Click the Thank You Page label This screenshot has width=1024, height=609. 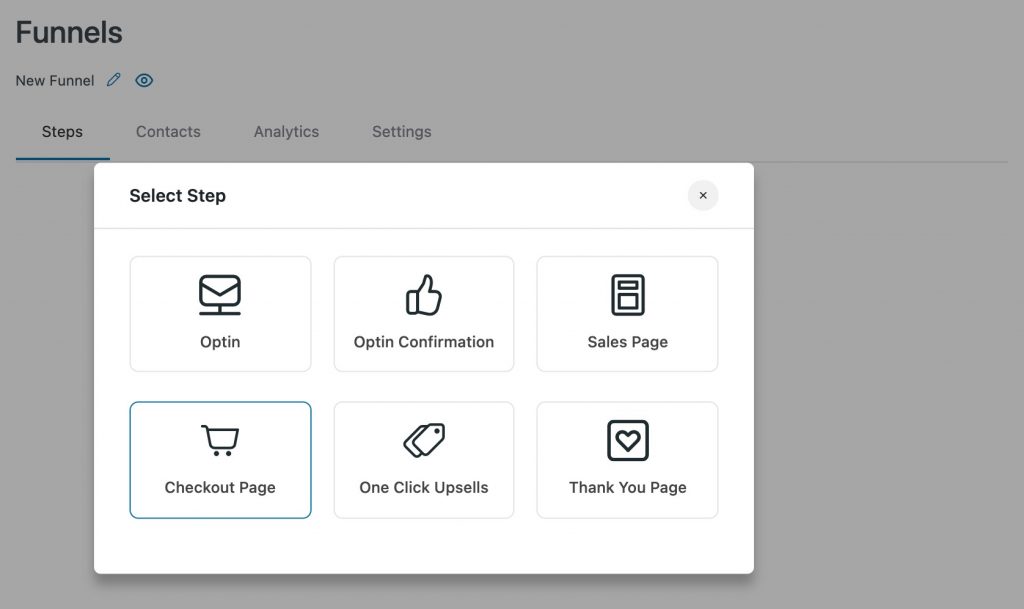628,488
